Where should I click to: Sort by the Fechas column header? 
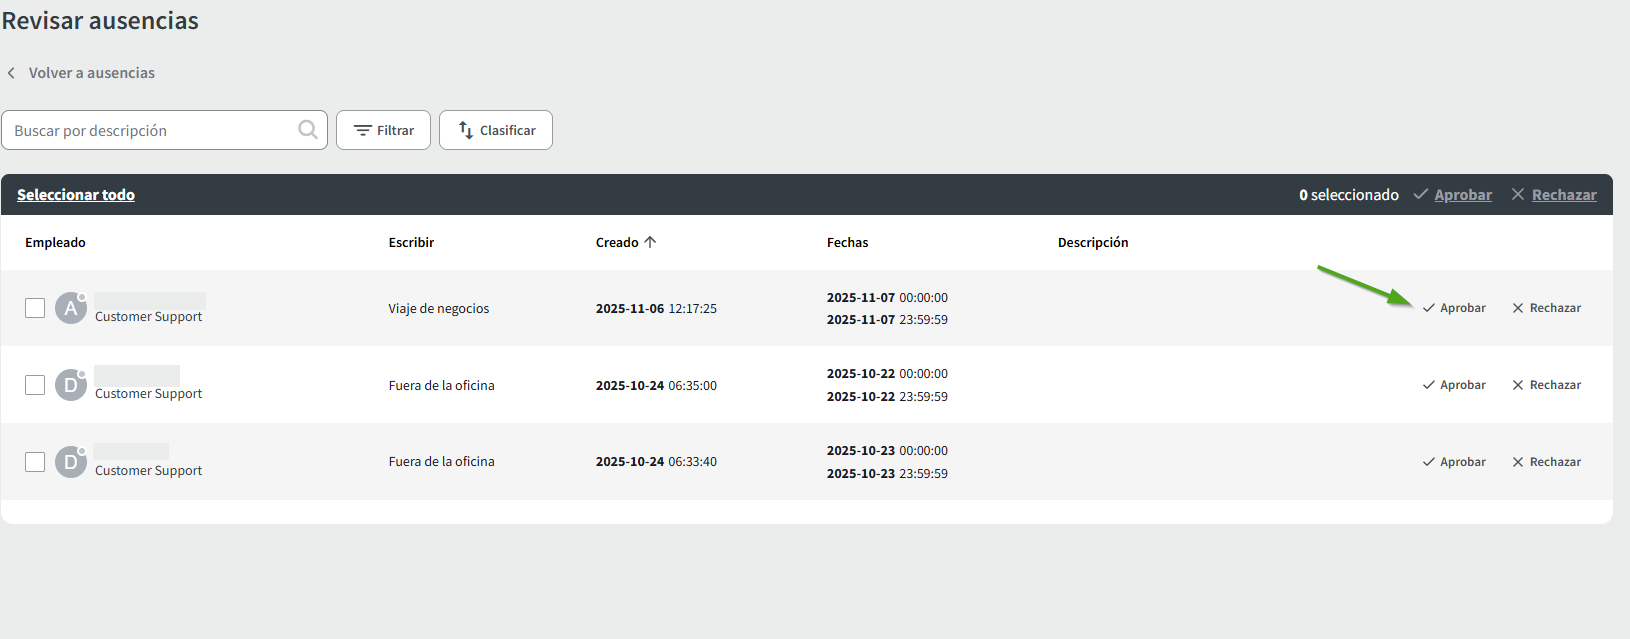point(847,242)
